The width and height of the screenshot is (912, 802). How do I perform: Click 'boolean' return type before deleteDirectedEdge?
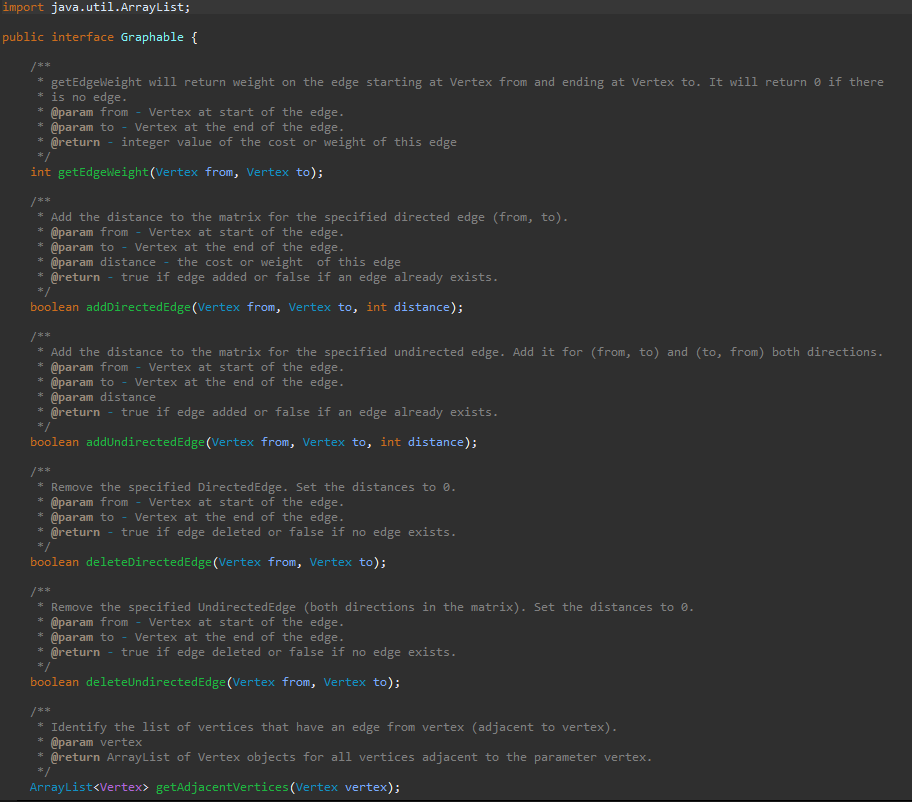(55, 562)
